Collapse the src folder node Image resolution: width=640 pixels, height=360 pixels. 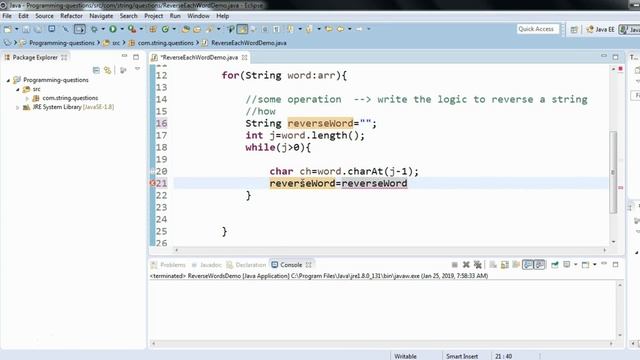18,89
